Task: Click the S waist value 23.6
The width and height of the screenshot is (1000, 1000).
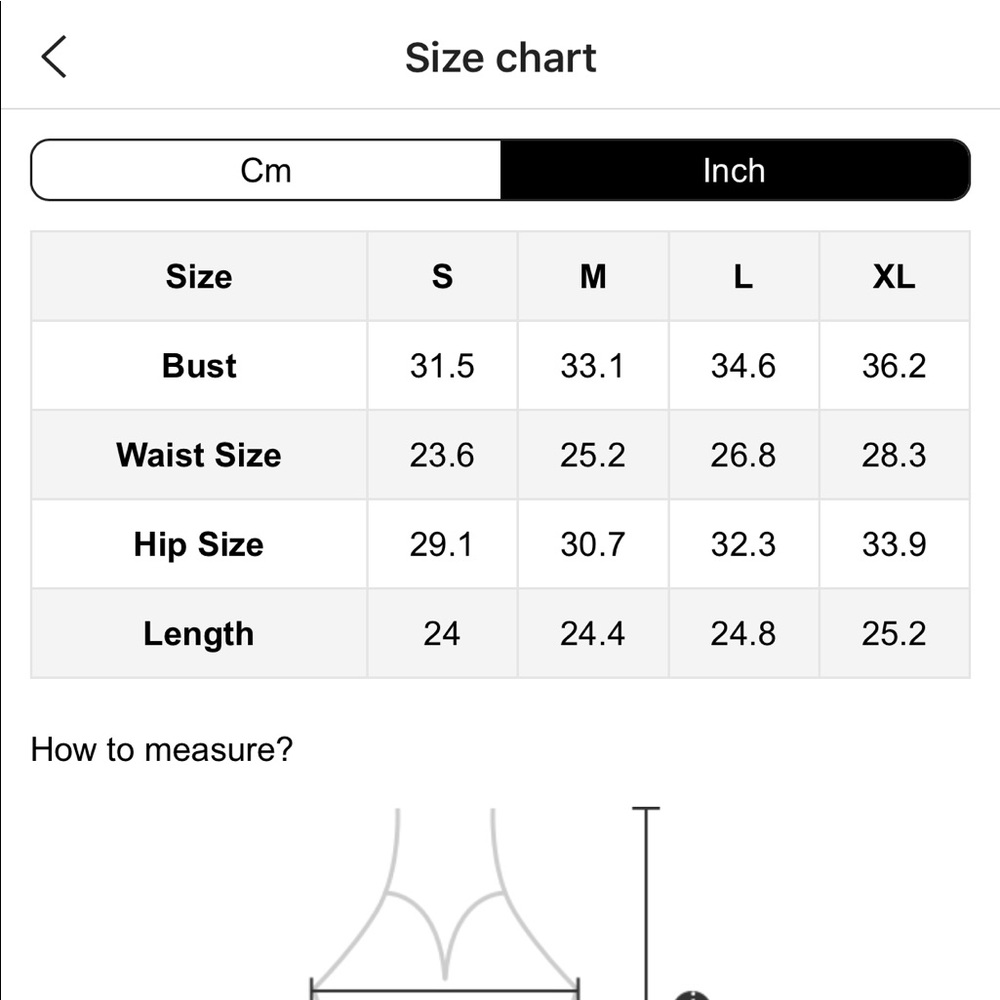Action: point(442,455)
